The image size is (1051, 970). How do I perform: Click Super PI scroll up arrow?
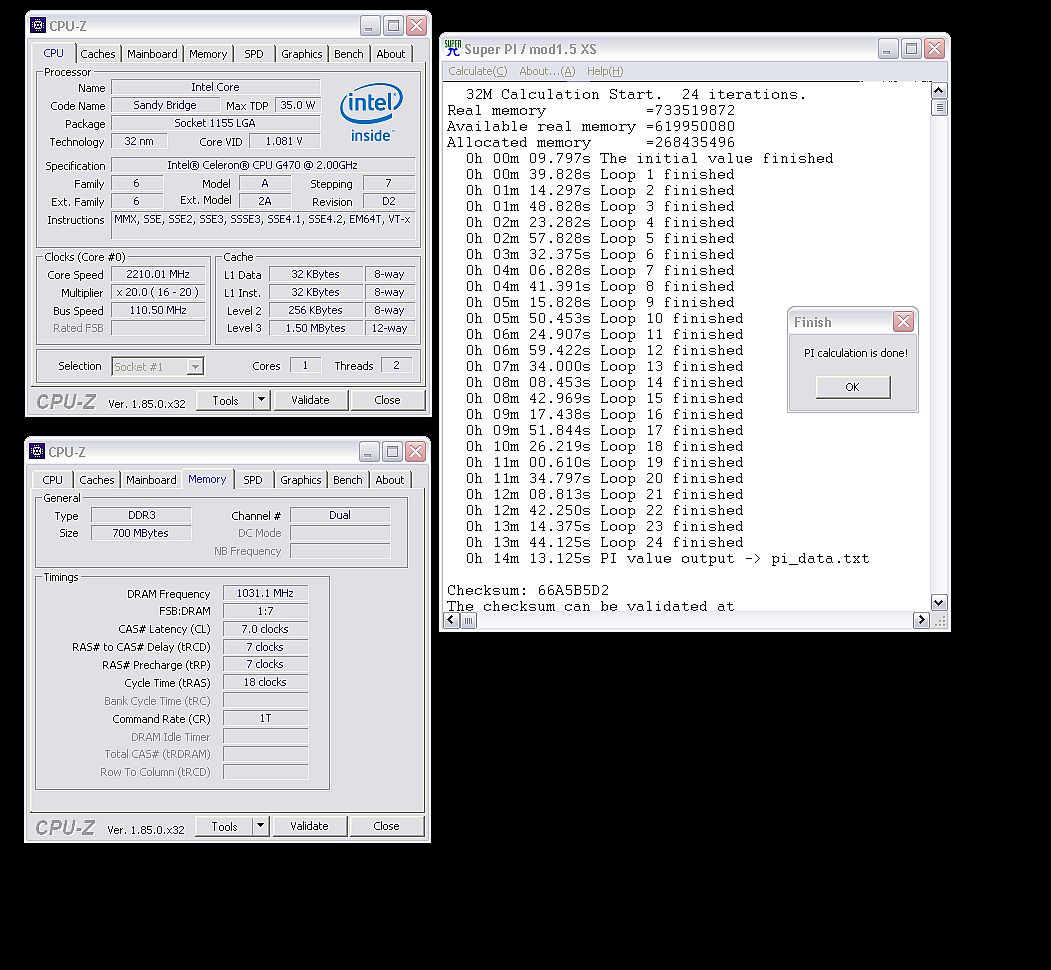(x=939, y=90)
